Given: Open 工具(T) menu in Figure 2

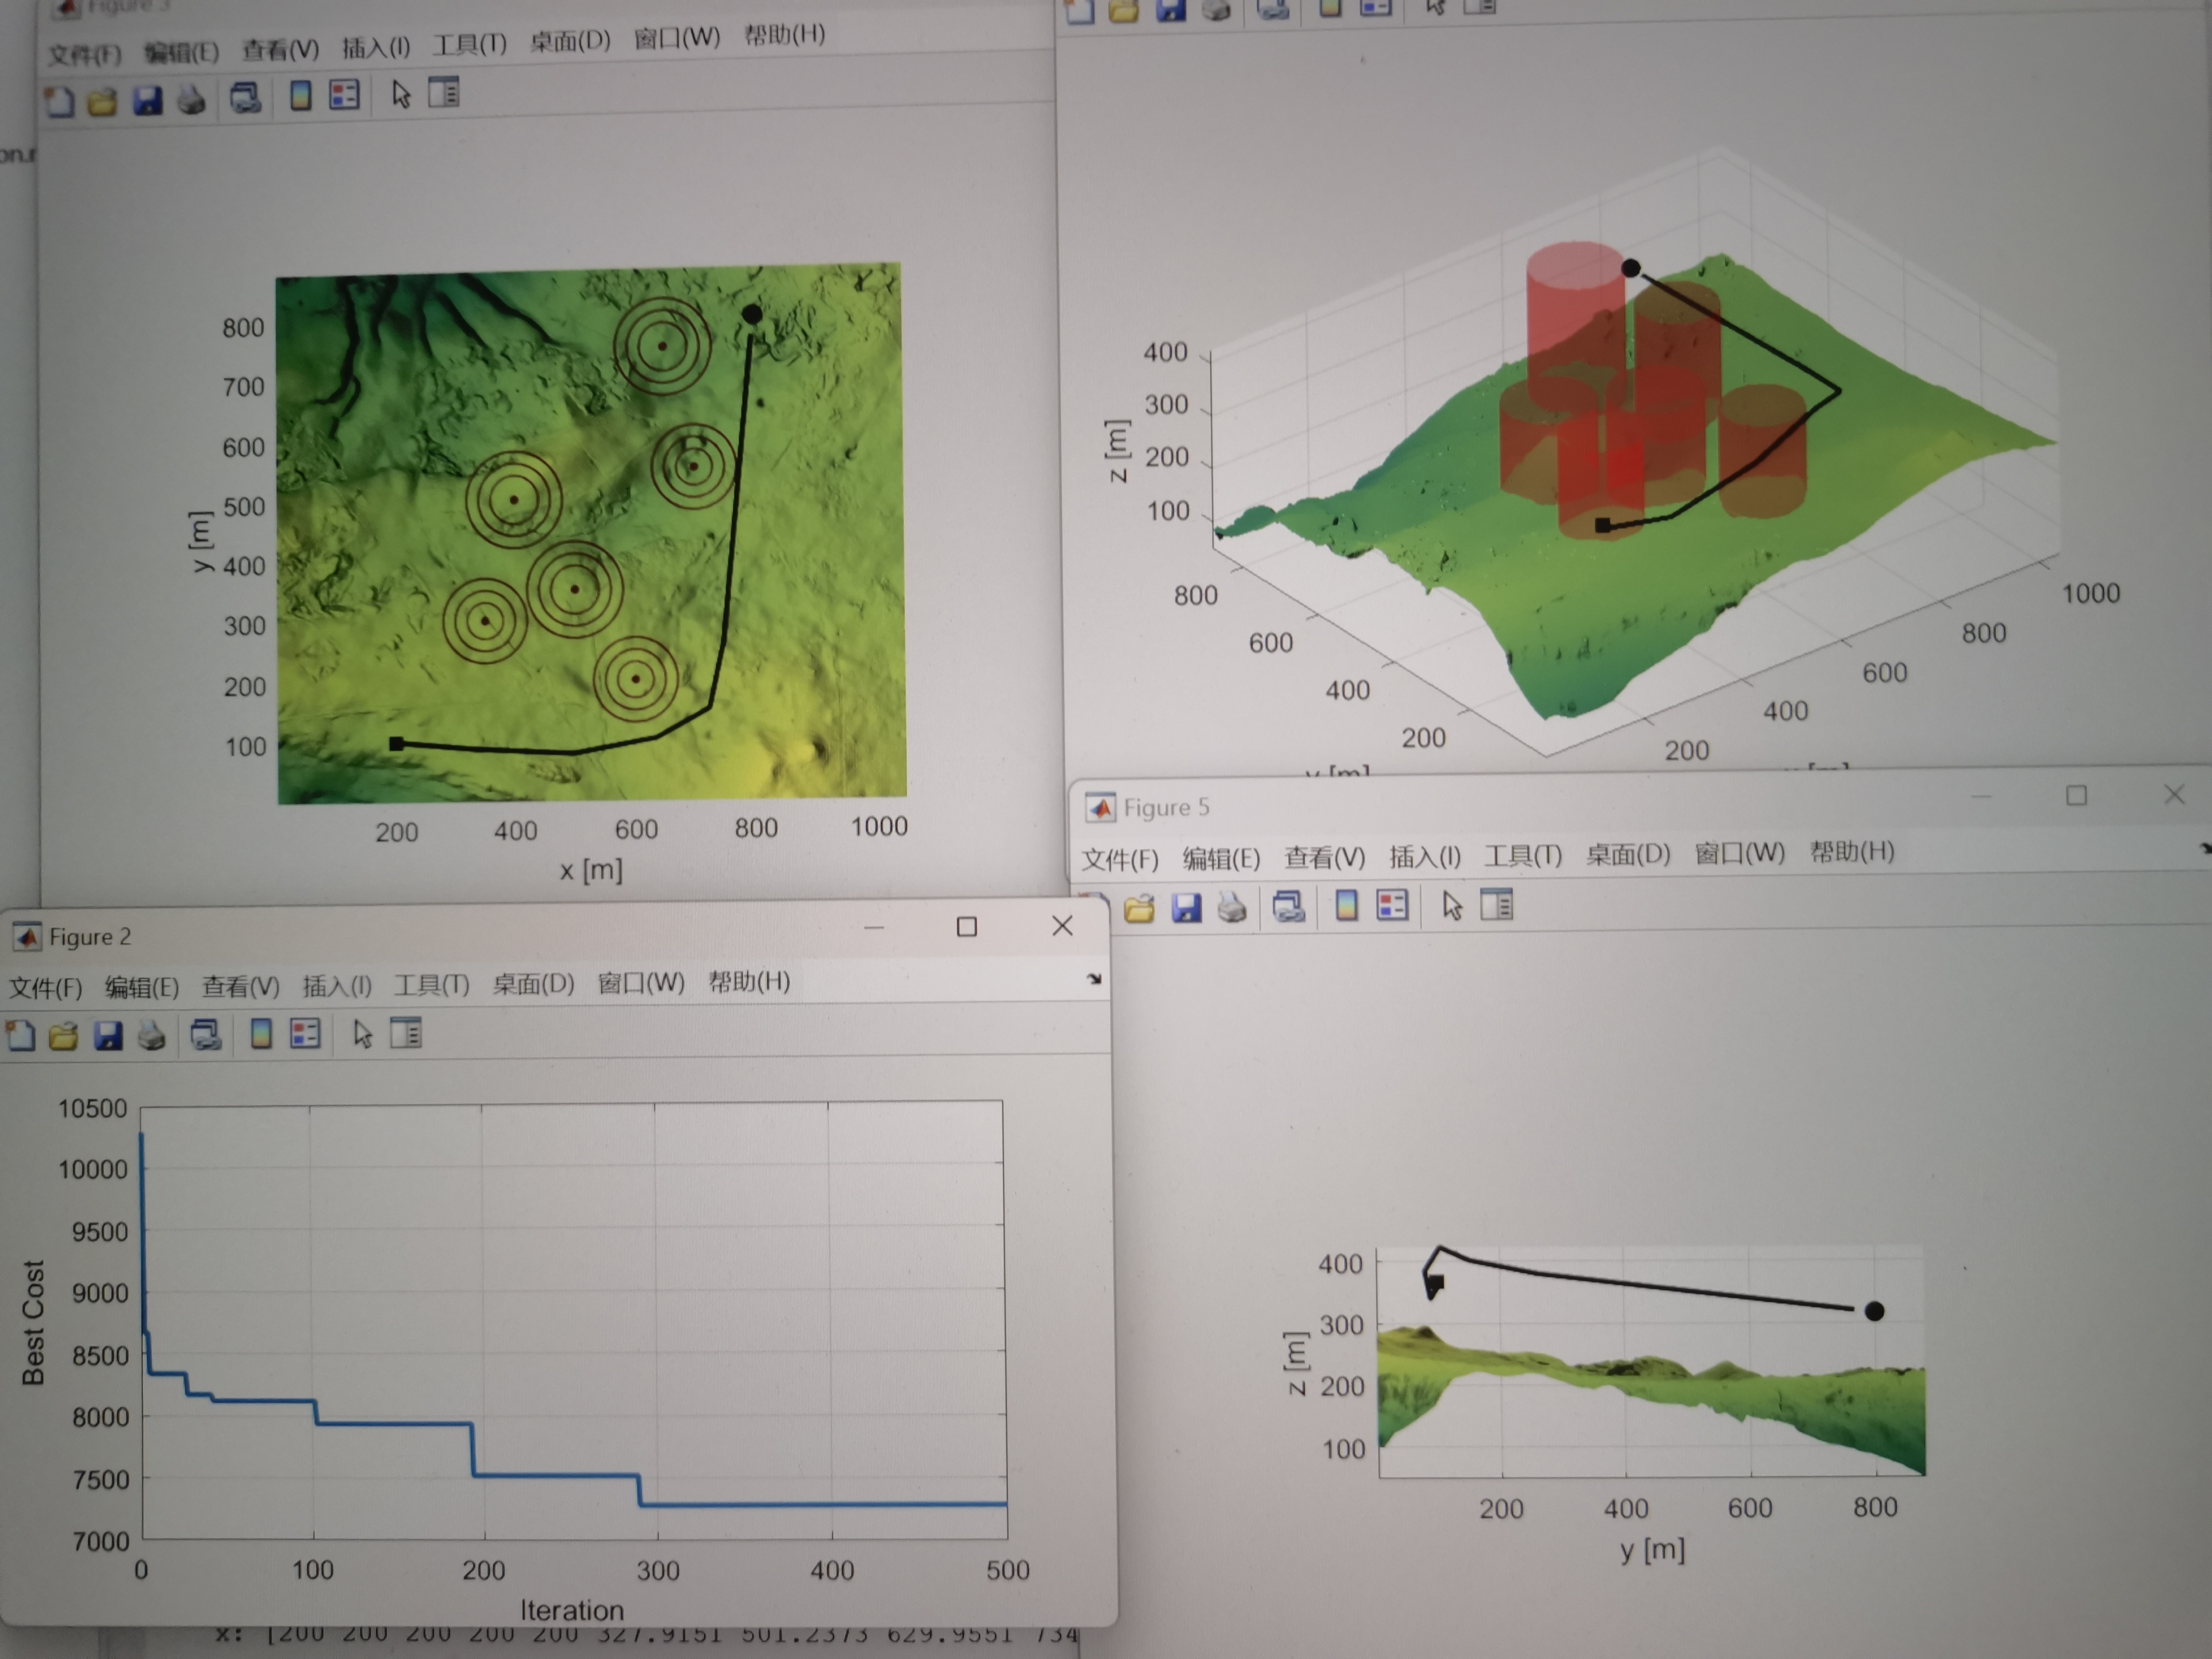Looking at the screenshot, I should (431, 986).
